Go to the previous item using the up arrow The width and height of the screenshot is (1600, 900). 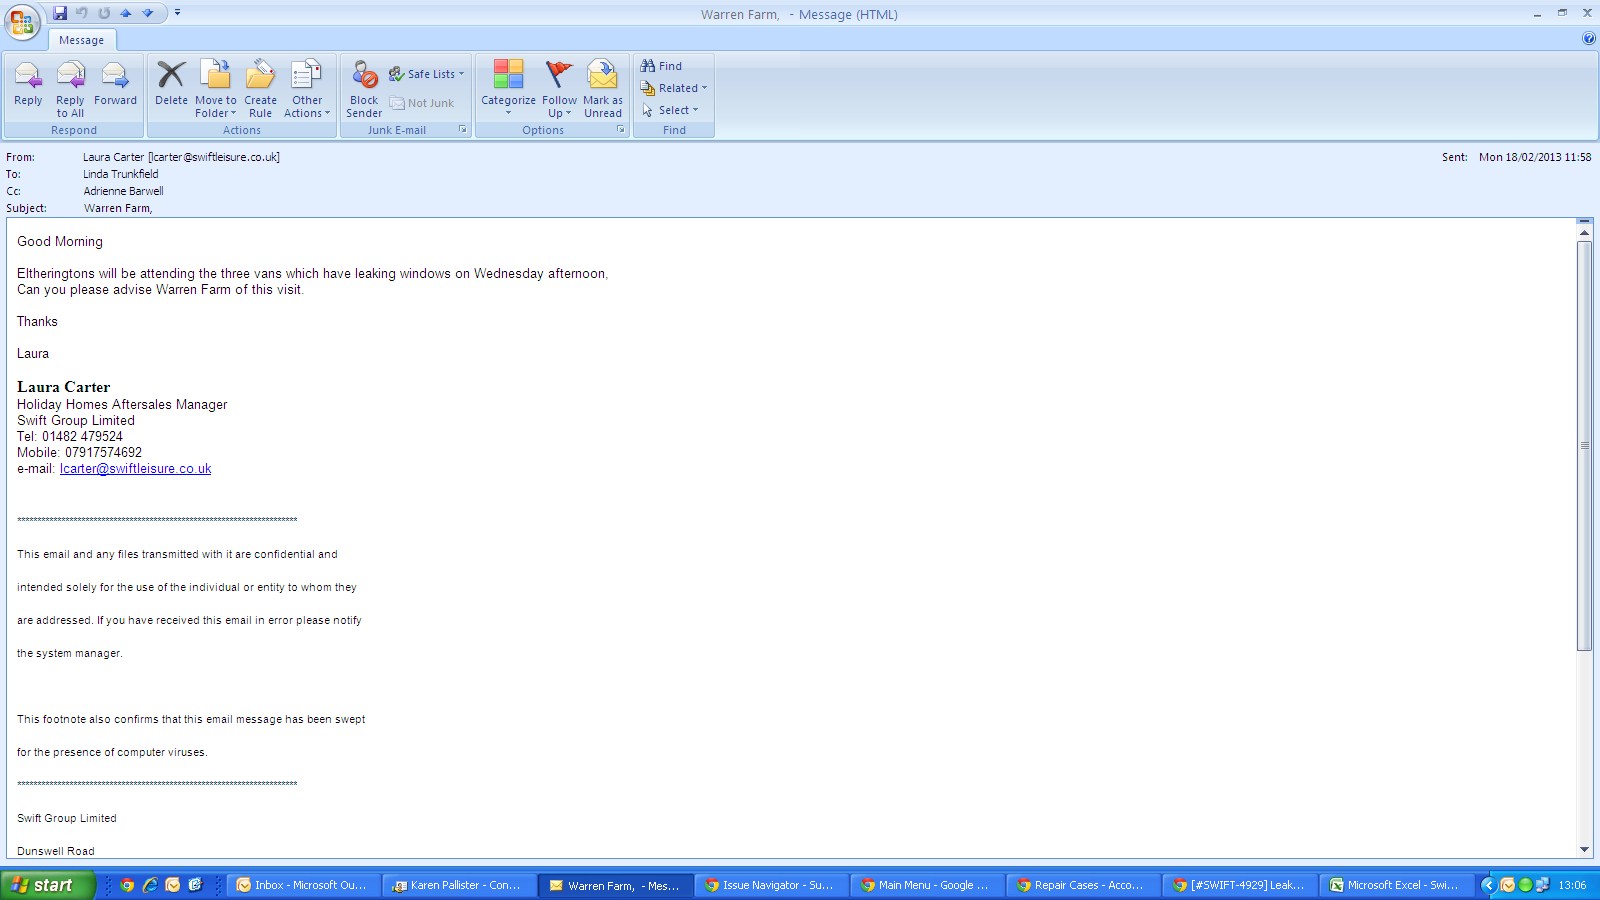(126, 13)
